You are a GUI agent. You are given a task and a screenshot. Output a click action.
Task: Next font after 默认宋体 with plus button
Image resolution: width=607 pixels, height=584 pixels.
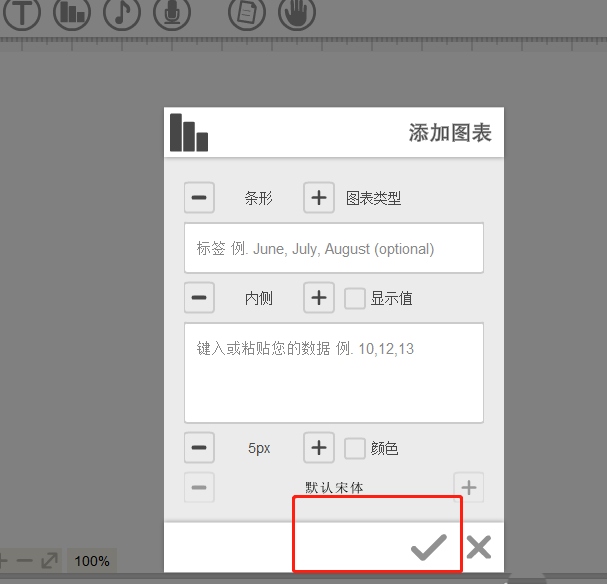[468, 488]
